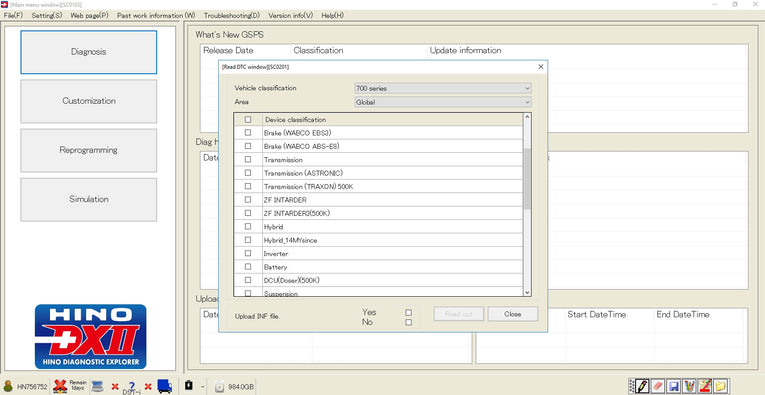Image resolution: width=765 pixels, height=395 pixels.
Task: Click the hard disk 984.0GB icon
Action: tap(220, 387)
